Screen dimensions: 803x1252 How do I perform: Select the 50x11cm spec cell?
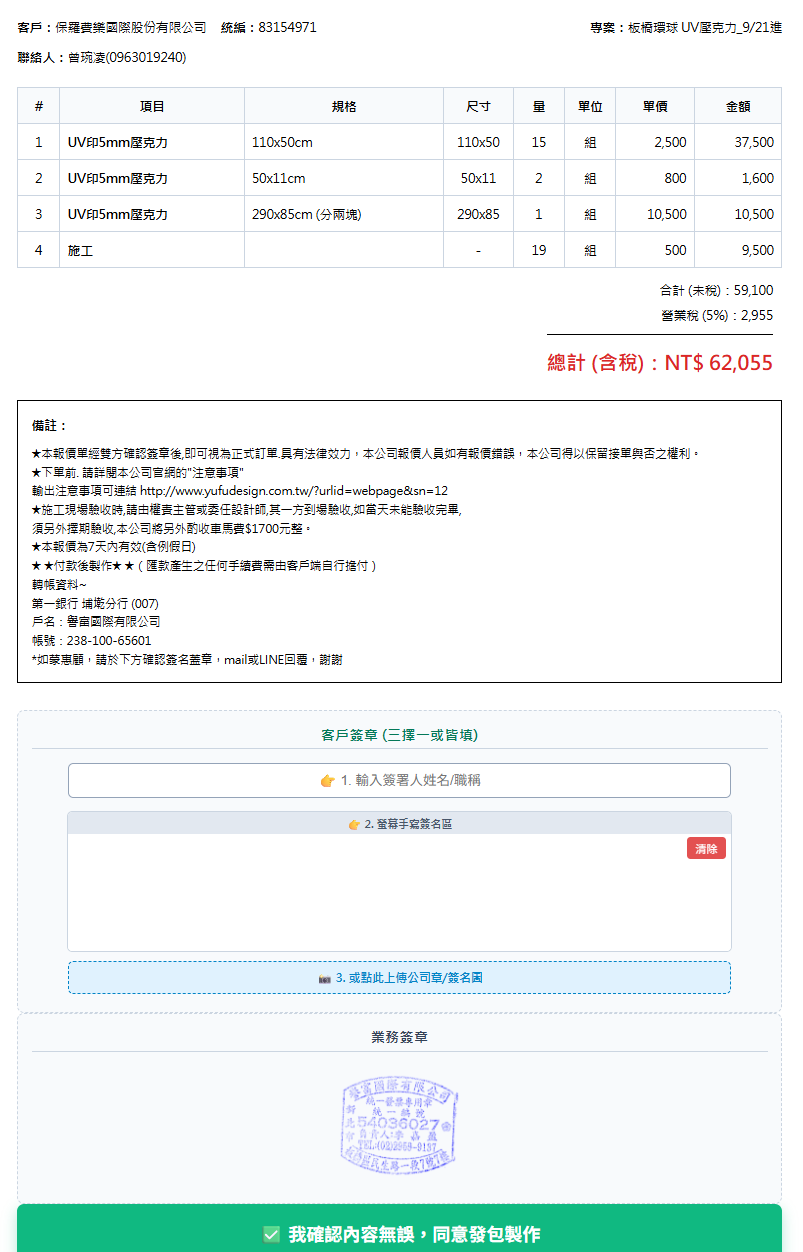pos(344,178)
